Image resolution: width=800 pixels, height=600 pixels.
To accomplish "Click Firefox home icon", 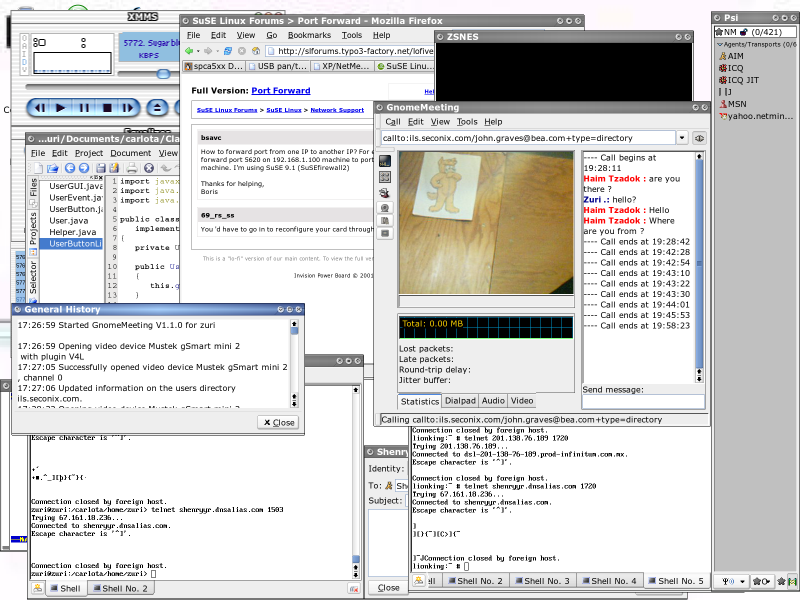I will [x=254, y=52].
